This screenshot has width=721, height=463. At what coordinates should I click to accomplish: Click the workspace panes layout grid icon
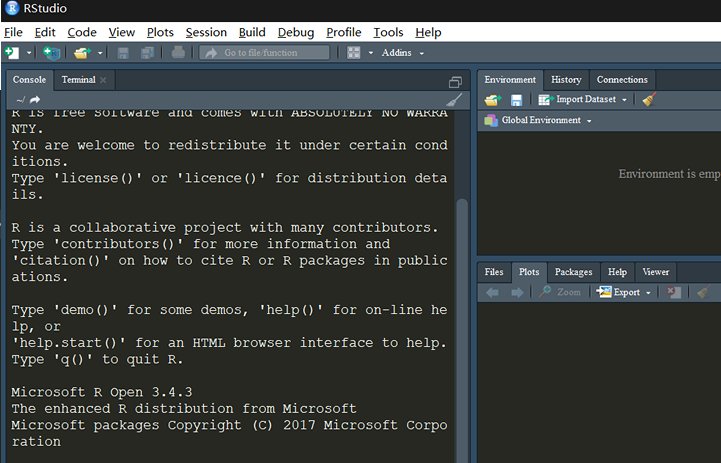(354, 52)
